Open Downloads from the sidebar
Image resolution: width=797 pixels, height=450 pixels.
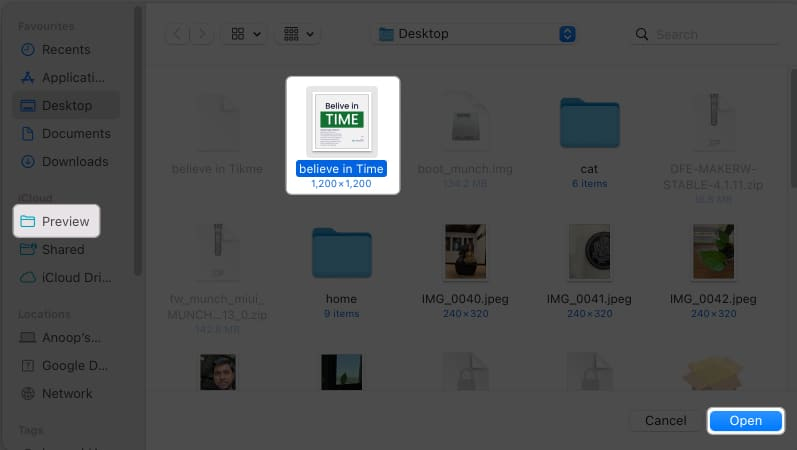[x=74, y=162]
